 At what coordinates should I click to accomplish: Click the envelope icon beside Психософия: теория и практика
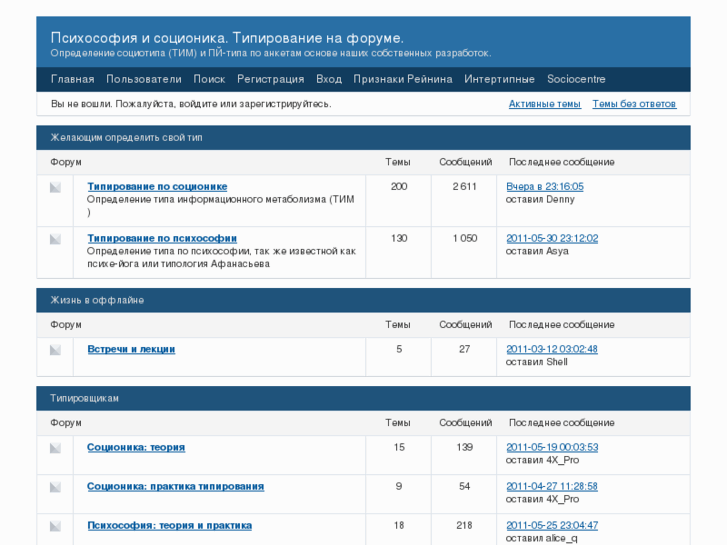[55, 526]
